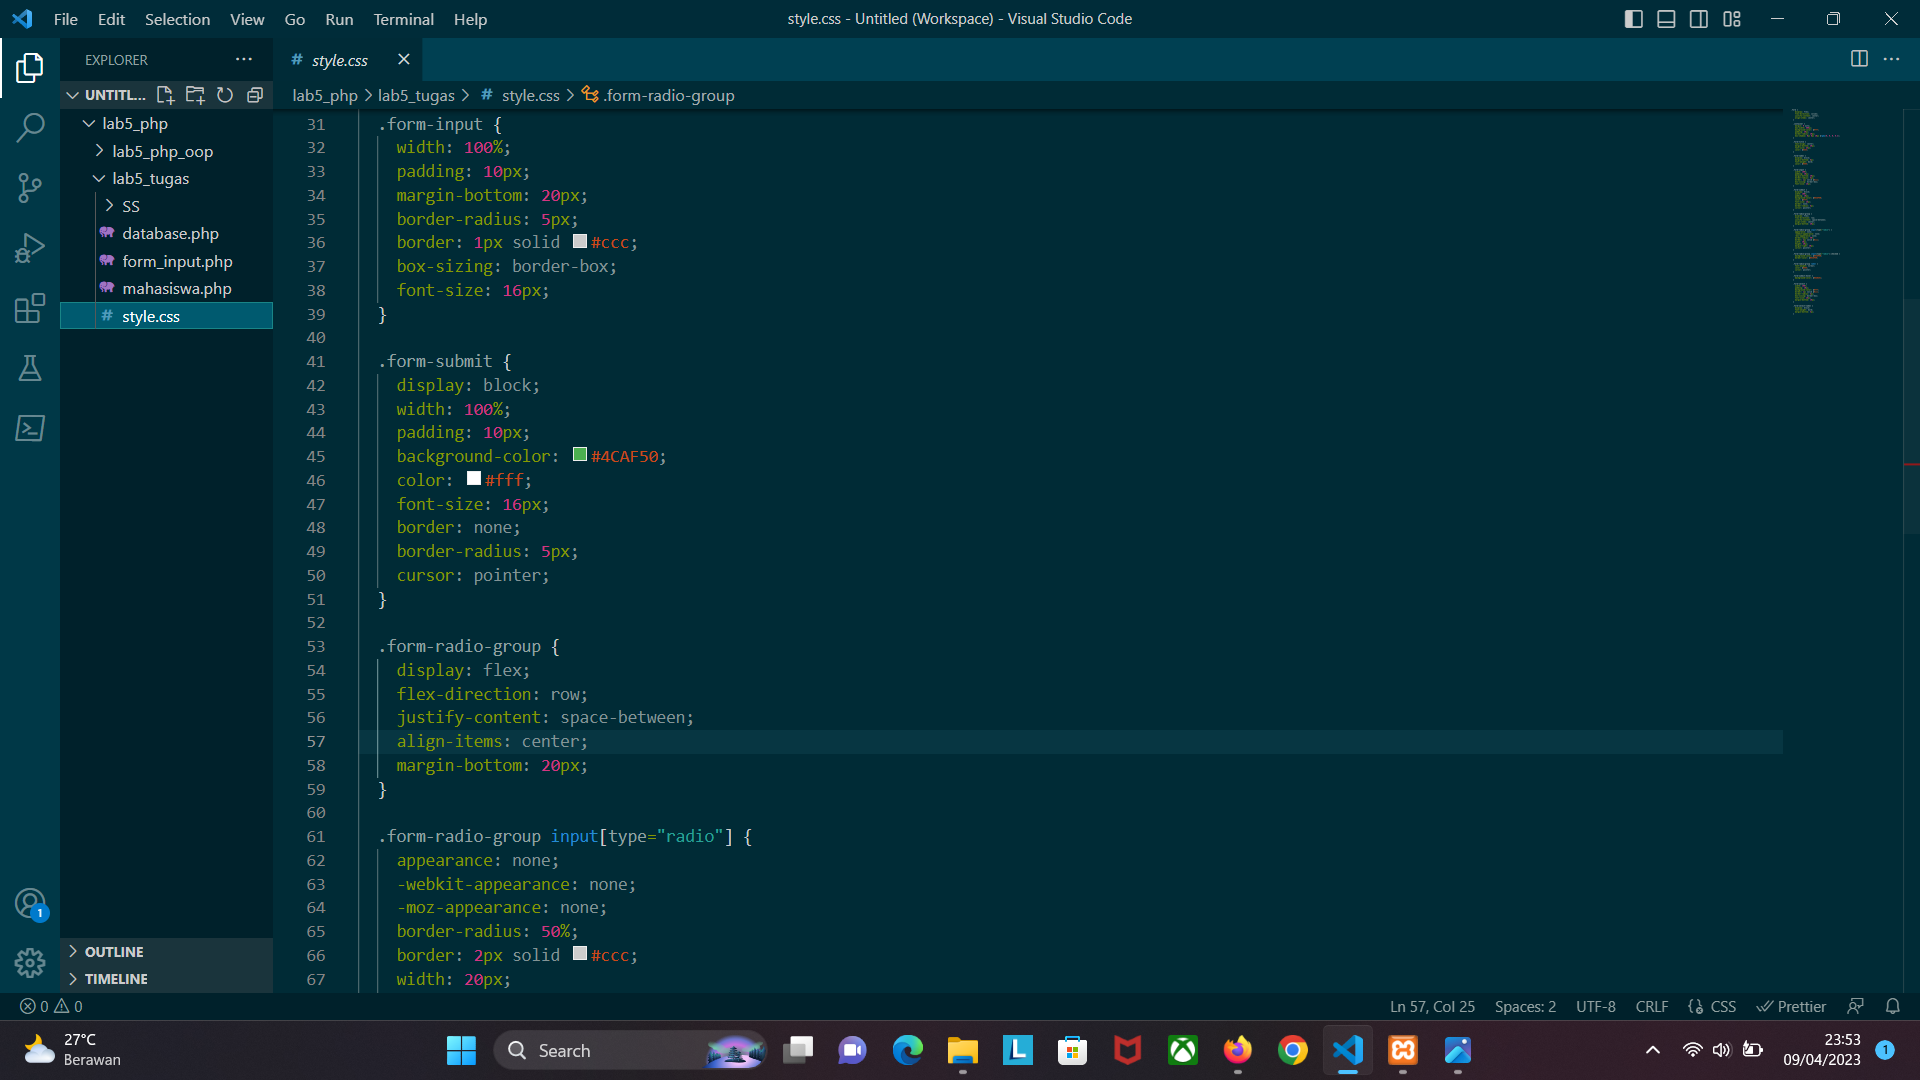Expand the lab5_php_oop folder
The width and height of the screenshot is (1920, 1080).
click(162, 151)
